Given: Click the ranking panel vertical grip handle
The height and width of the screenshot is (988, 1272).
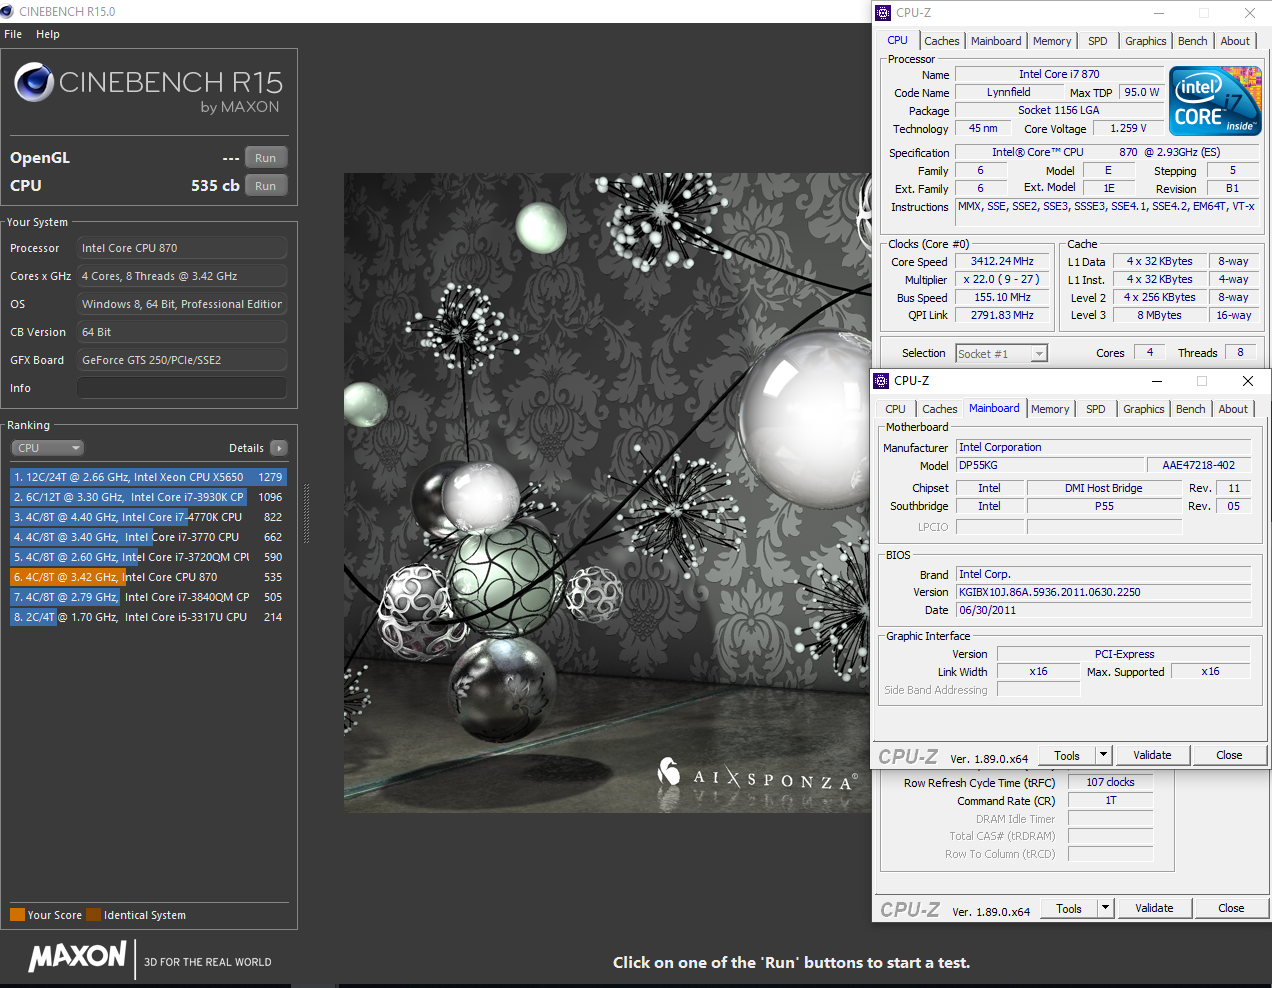Looking at the screenshot, I should [x=306, y=514].
